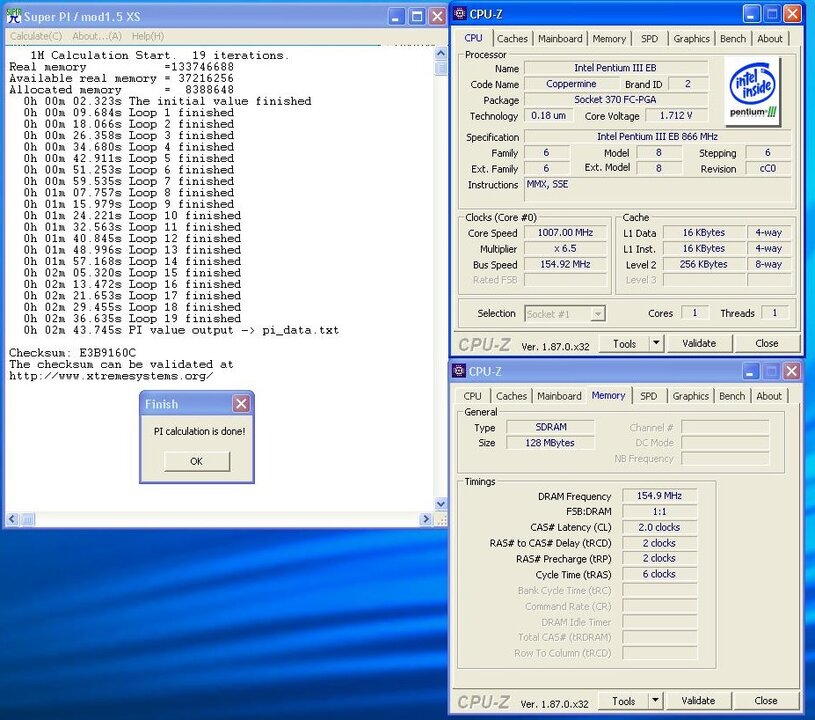815x720 pixels.
Task: Switch to Caches tab in upper CPU-Z
Action: click(x=512, y=38)
